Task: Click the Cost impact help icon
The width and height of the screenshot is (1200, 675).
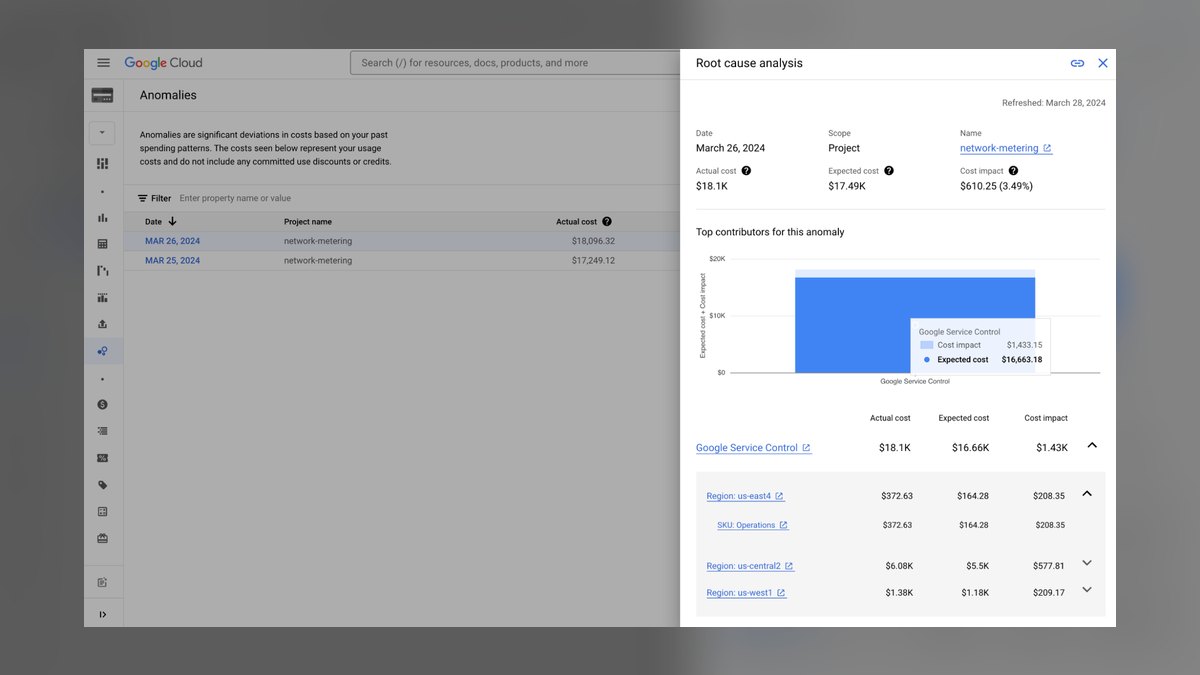Action: (x=1013, y=171)
